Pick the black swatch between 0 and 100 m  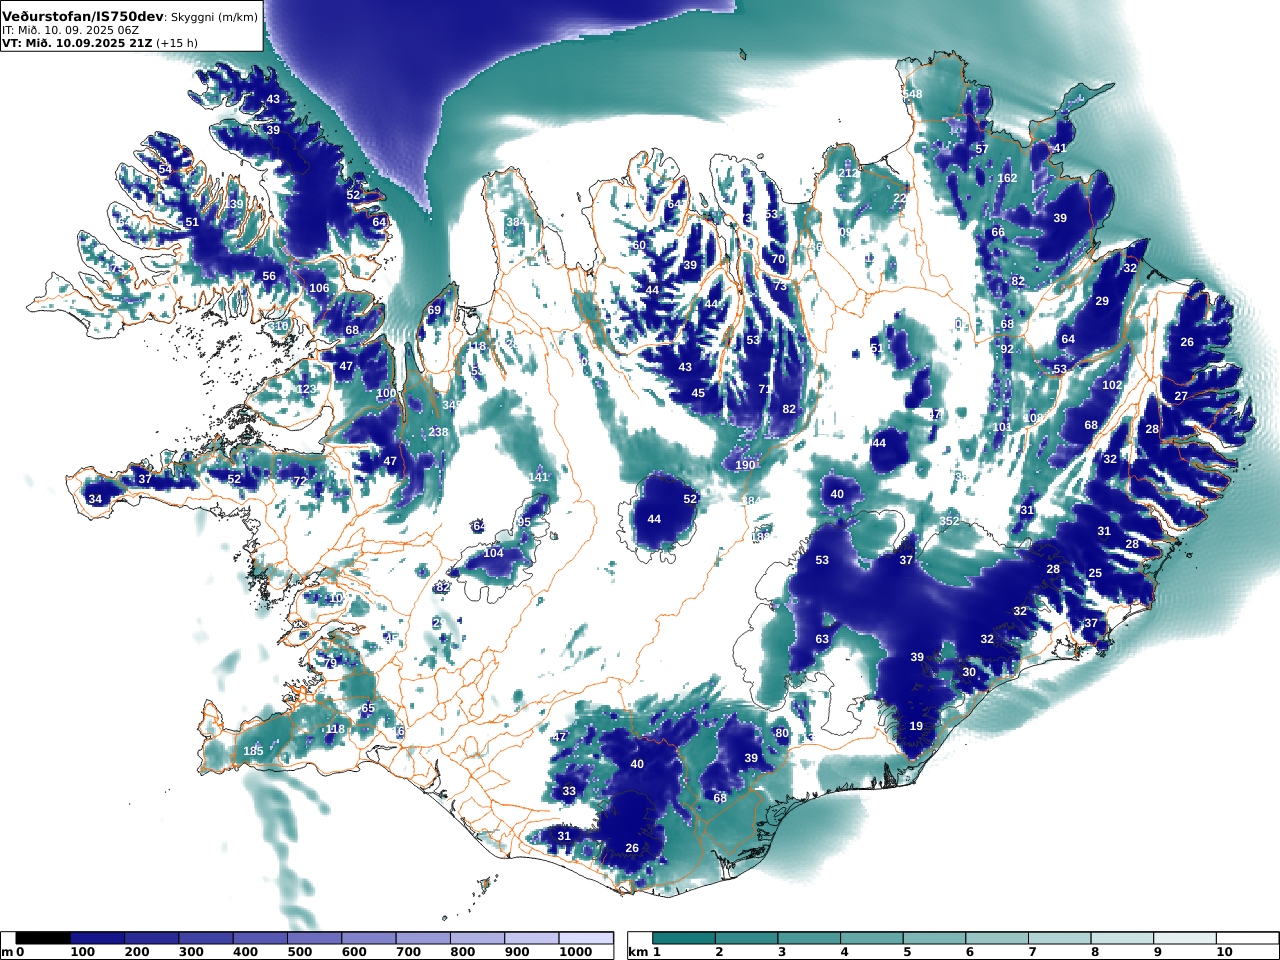point(43,938)
